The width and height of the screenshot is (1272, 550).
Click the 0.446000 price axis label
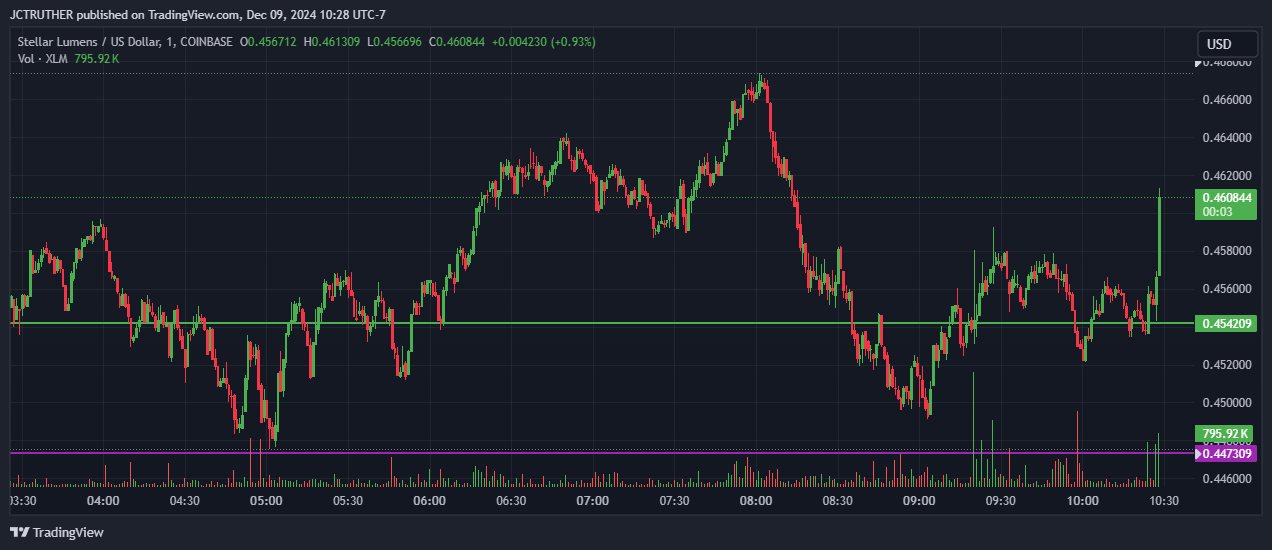click(x=1226, y=479)
